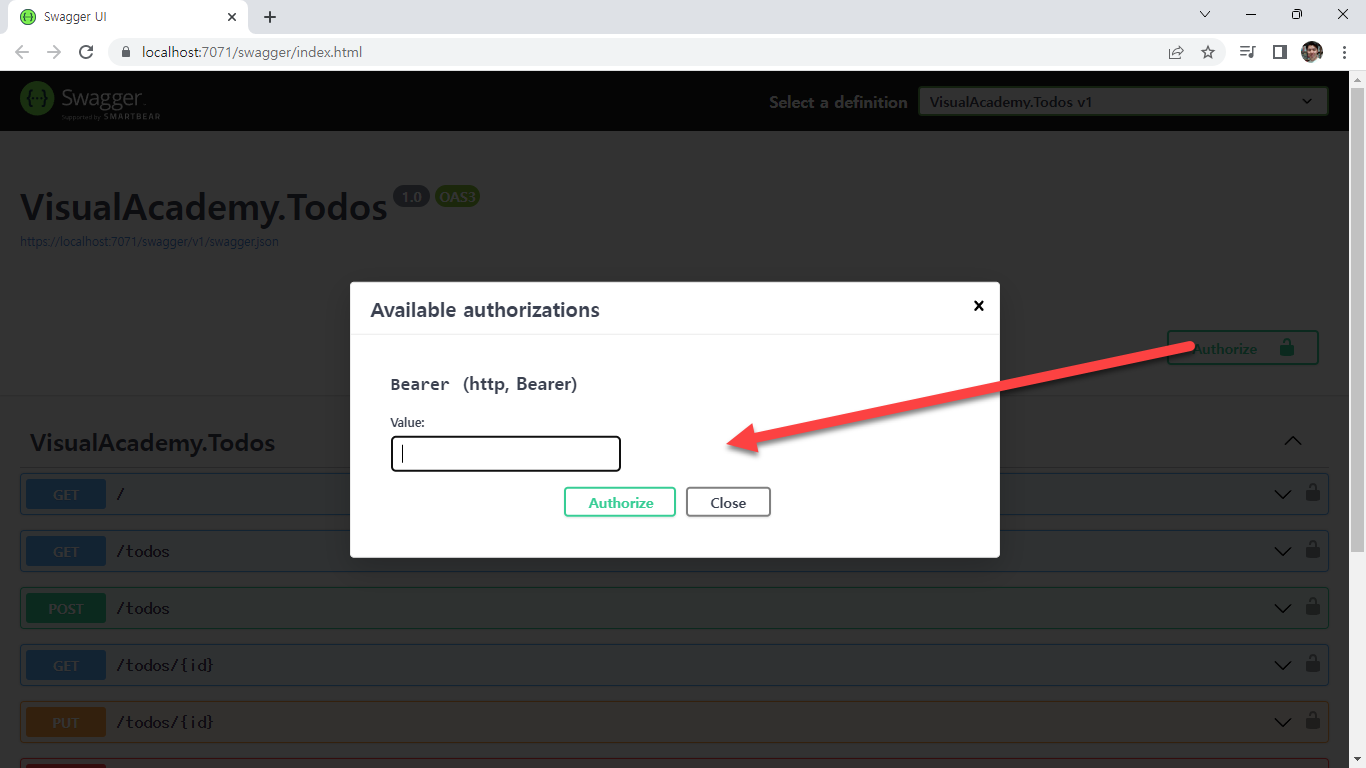Click the share page icon in address bar
Image resolution: width=1366 pixels, height=768 pixels.
[x=1176, y=52]
